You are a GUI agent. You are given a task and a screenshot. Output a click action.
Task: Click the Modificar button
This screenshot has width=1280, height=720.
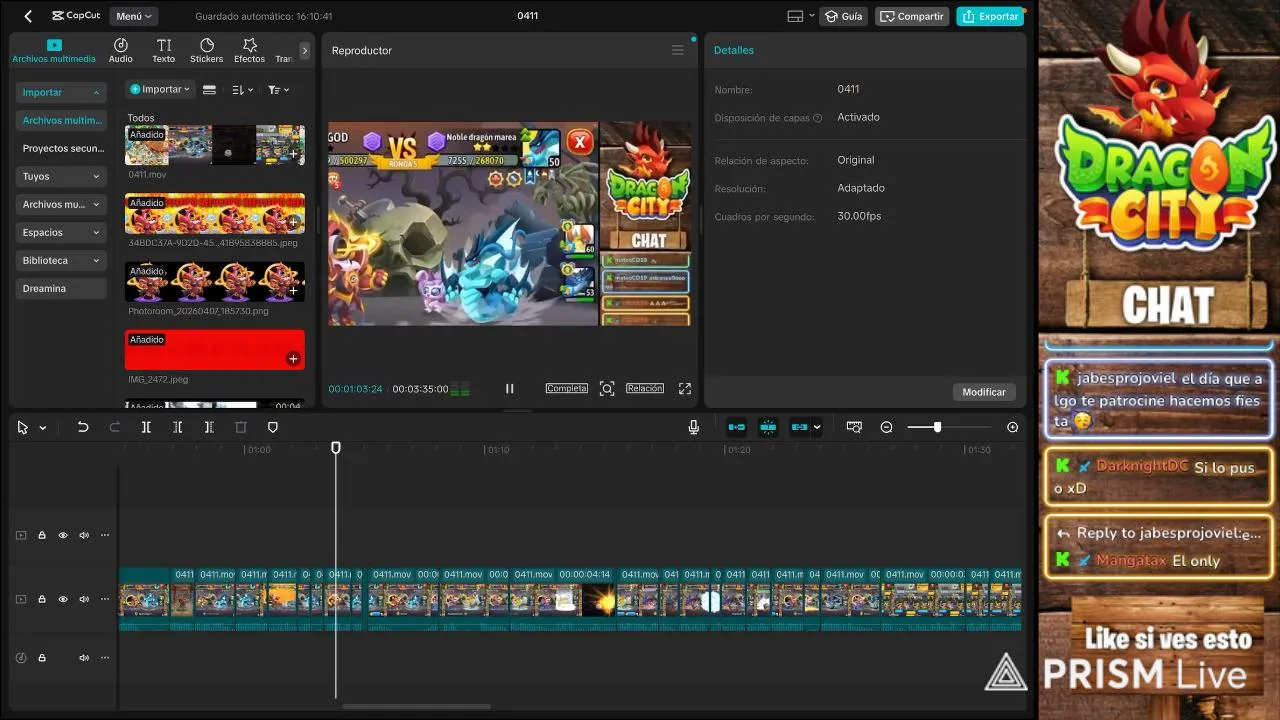tap(984, 392)
